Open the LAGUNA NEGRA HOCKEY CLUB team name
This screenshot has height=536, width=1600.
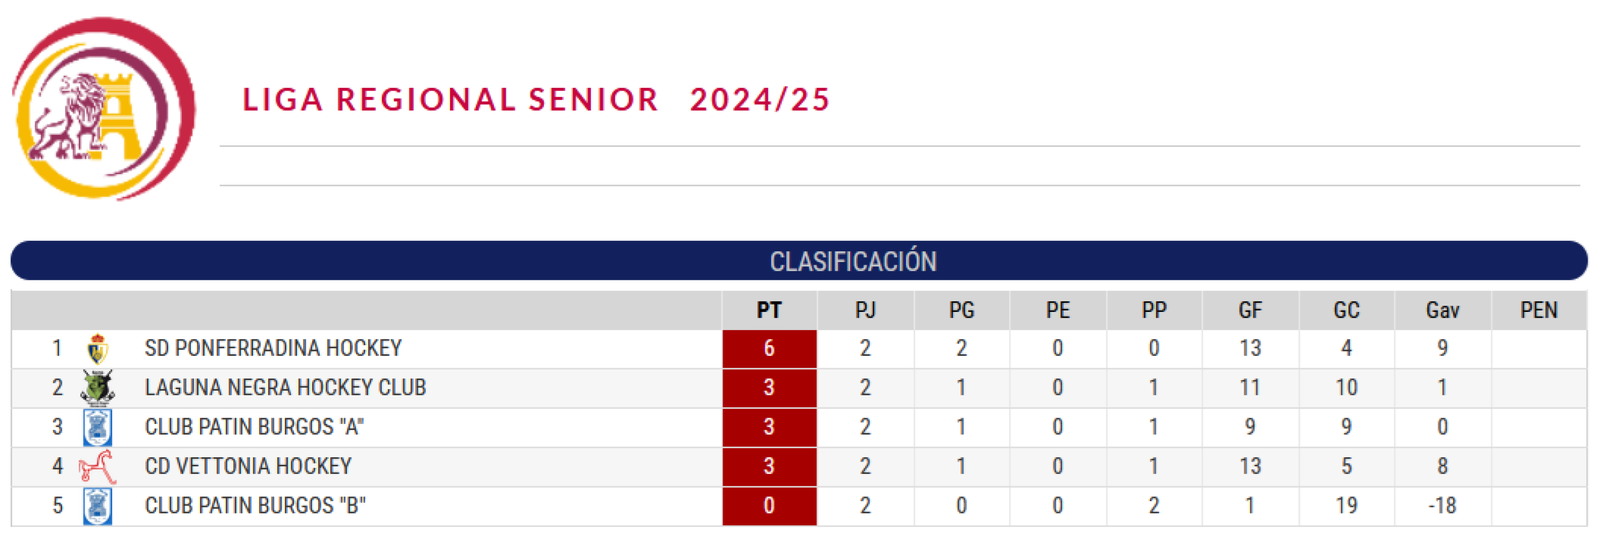[x=285, y=387]
